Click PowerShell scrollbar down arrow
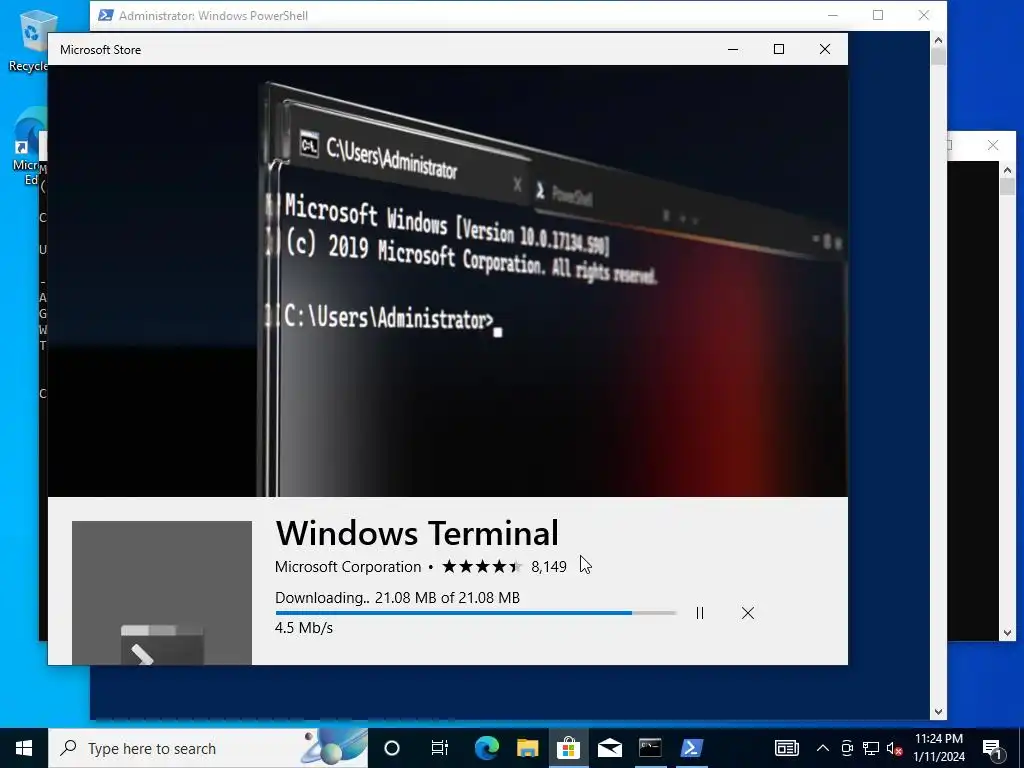This screenshot has width=1024, height=768. click(x=938, y=712)
